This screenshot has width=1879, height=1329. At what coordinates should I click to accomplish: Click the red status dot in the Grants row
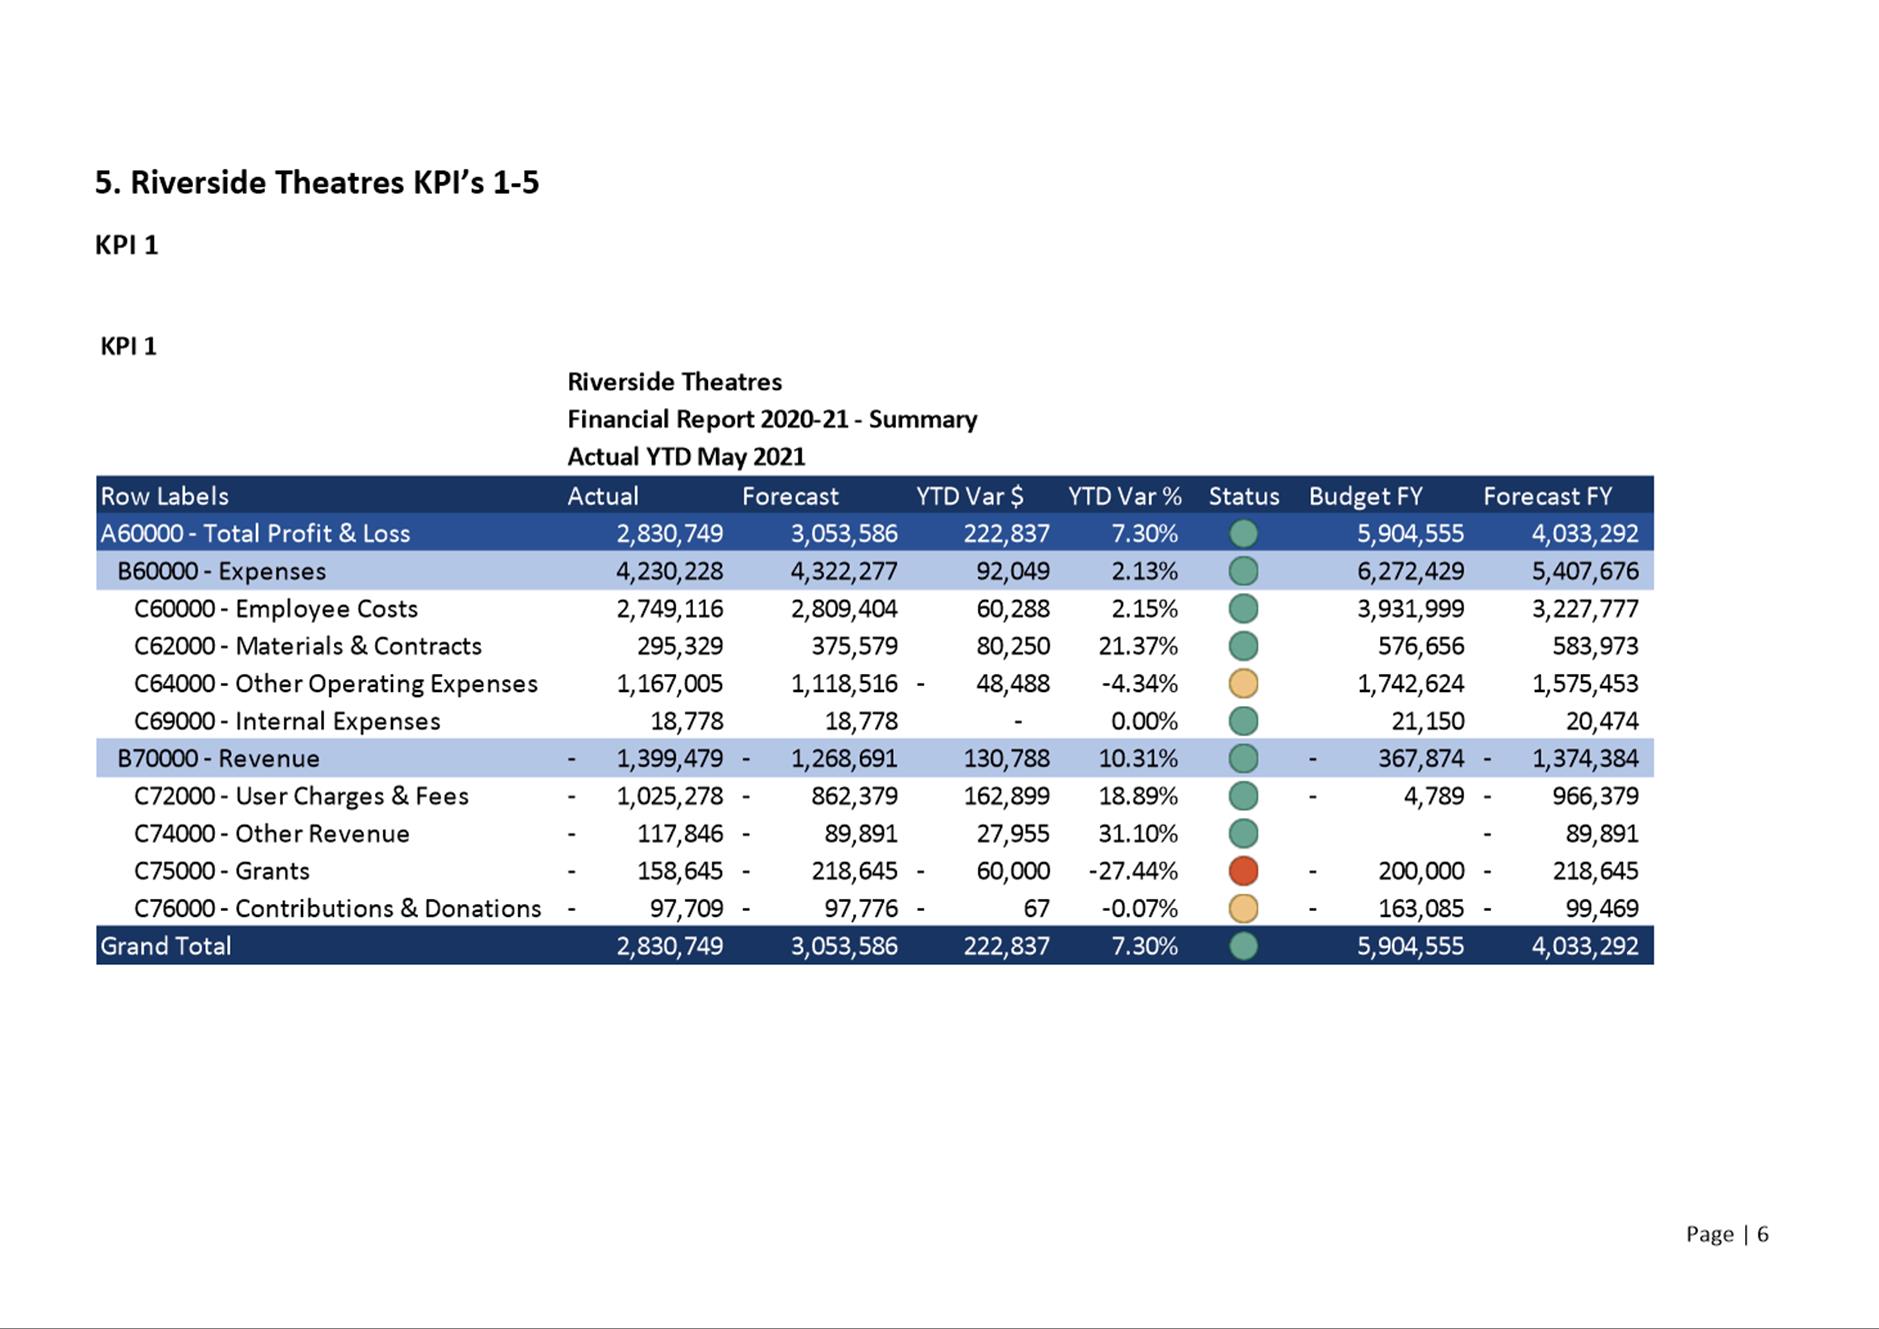click(x=1243, y=871)
